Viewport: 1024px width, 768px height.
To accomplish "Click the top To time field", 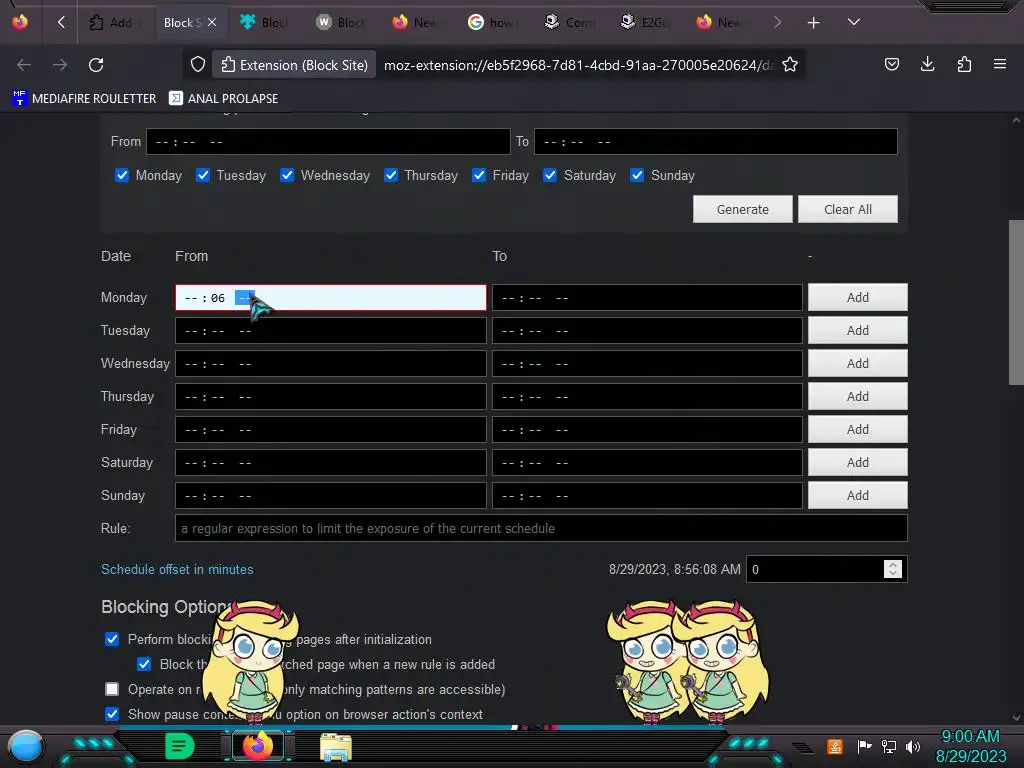I will coord(716,142).
